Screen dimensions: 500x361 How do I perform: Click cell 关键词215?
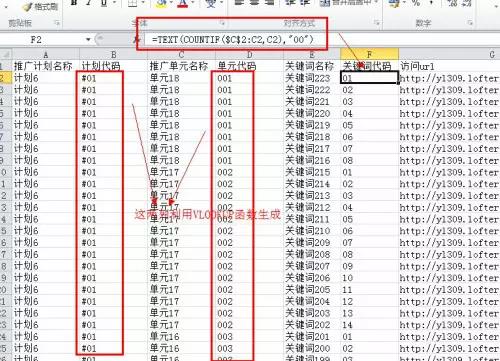click(312, 172)
